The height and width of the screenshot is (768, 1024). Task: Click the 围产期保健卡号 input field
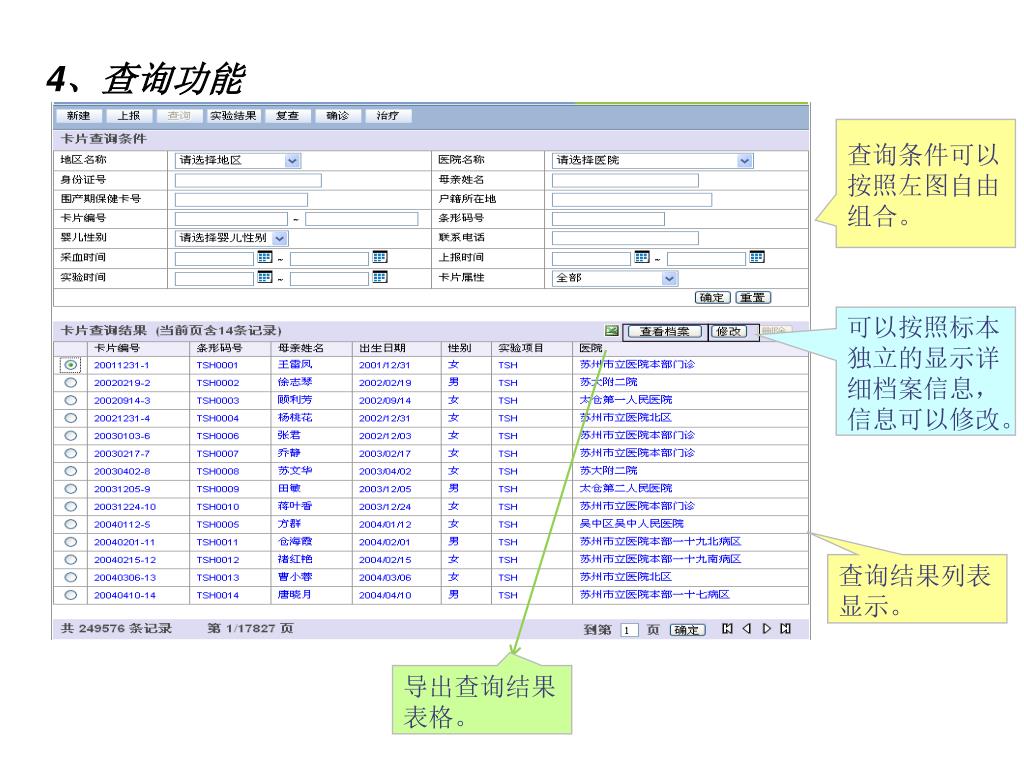tap(241, 200)
